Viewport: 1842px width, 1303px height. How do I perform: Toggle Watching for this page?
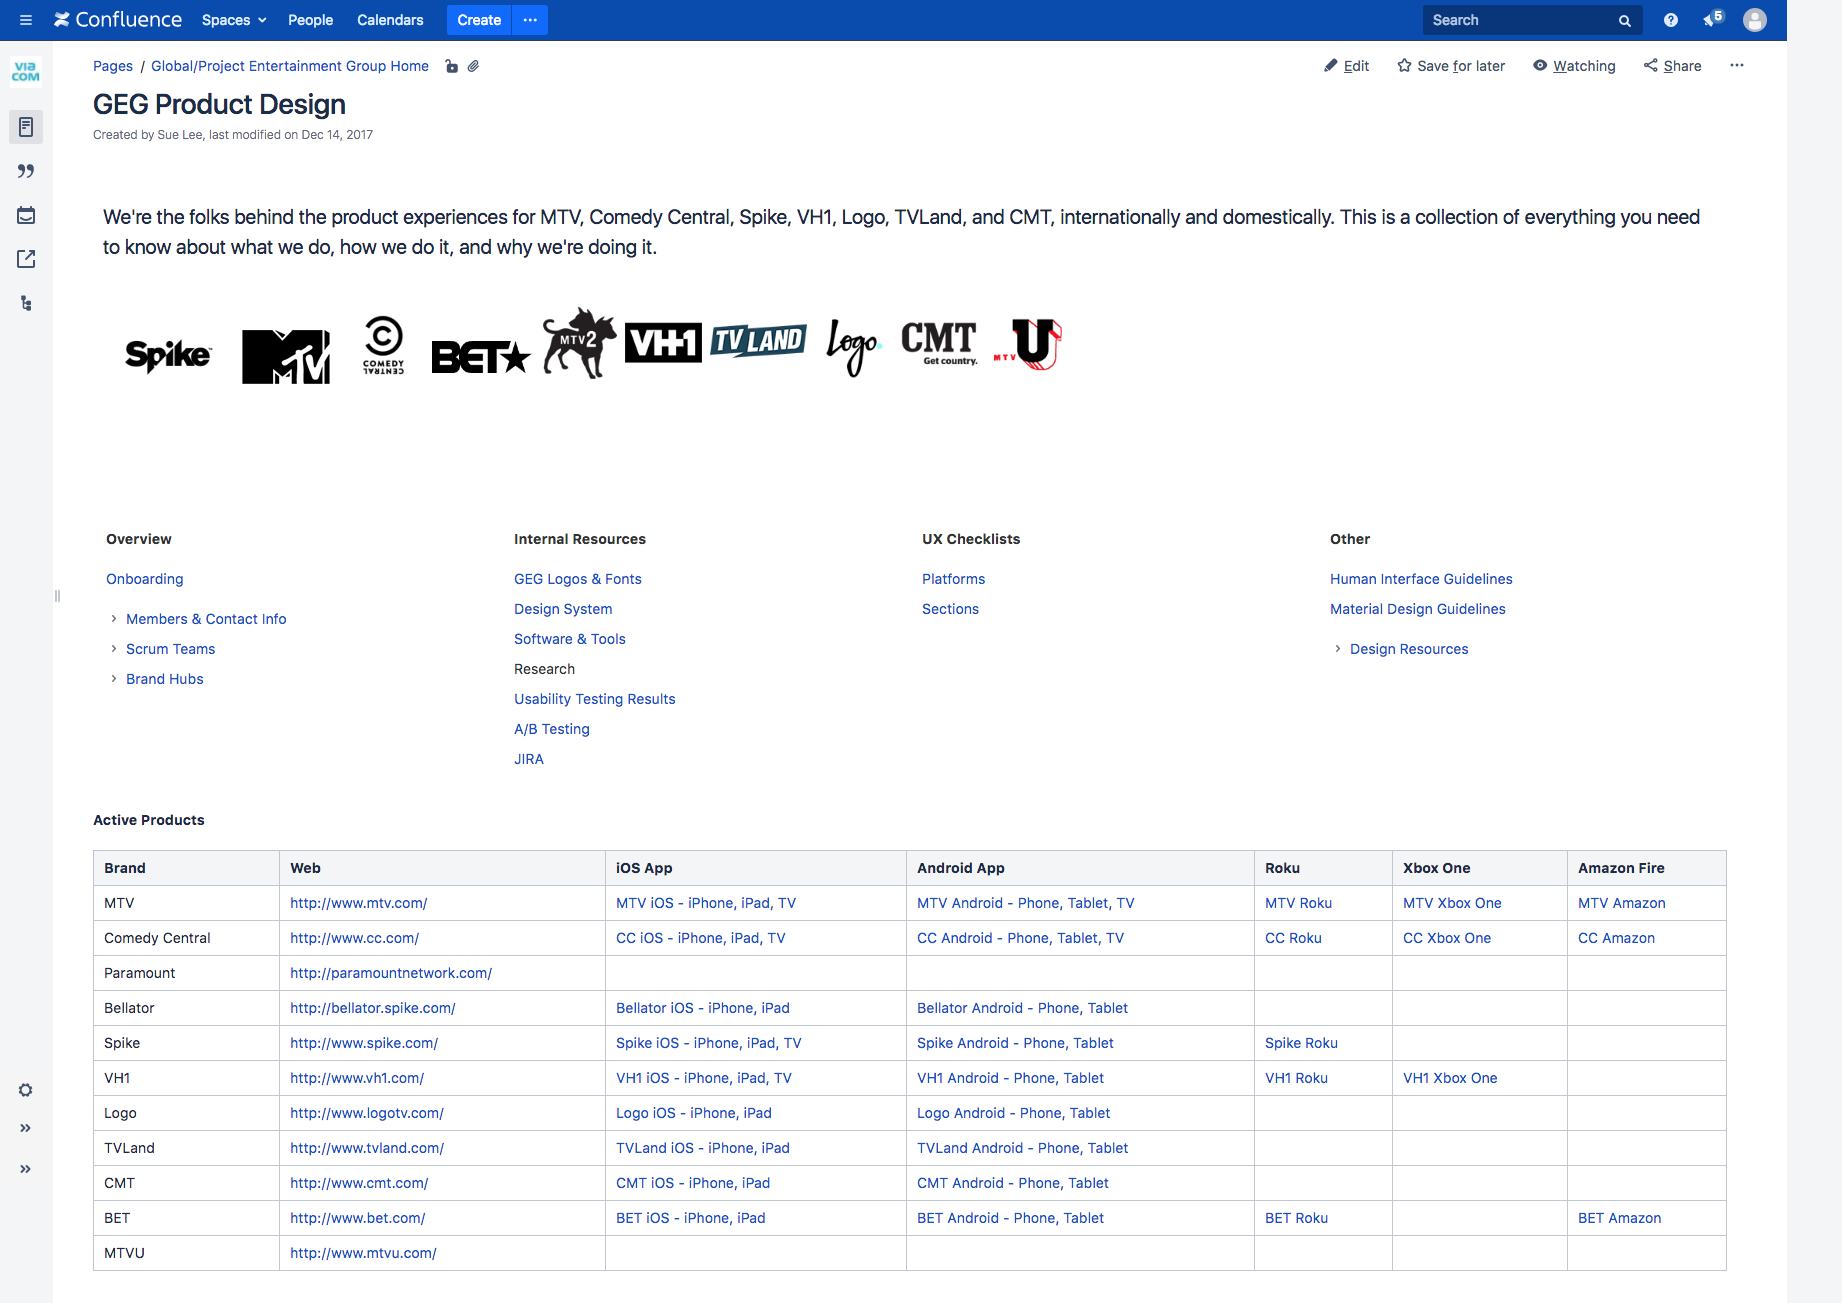pyautogui.click(x=1574, y=66)
